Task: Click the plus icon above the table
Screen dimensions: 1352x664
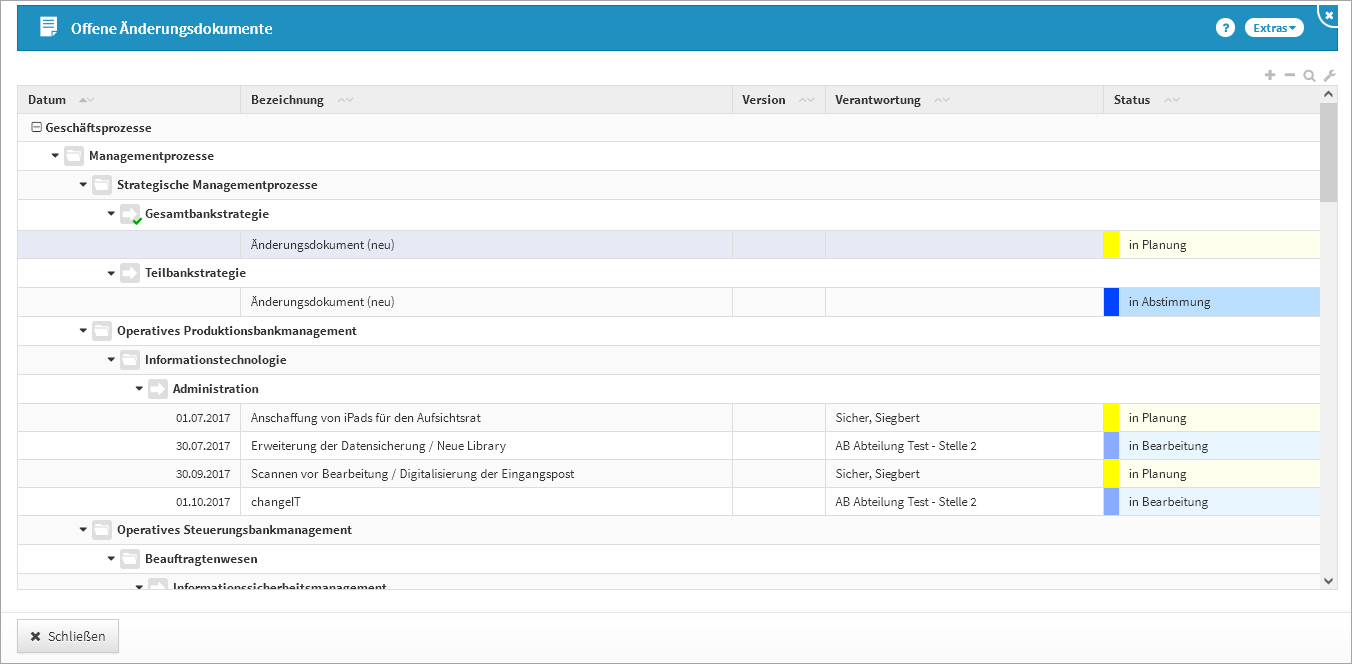Action: click(1270, 75)
